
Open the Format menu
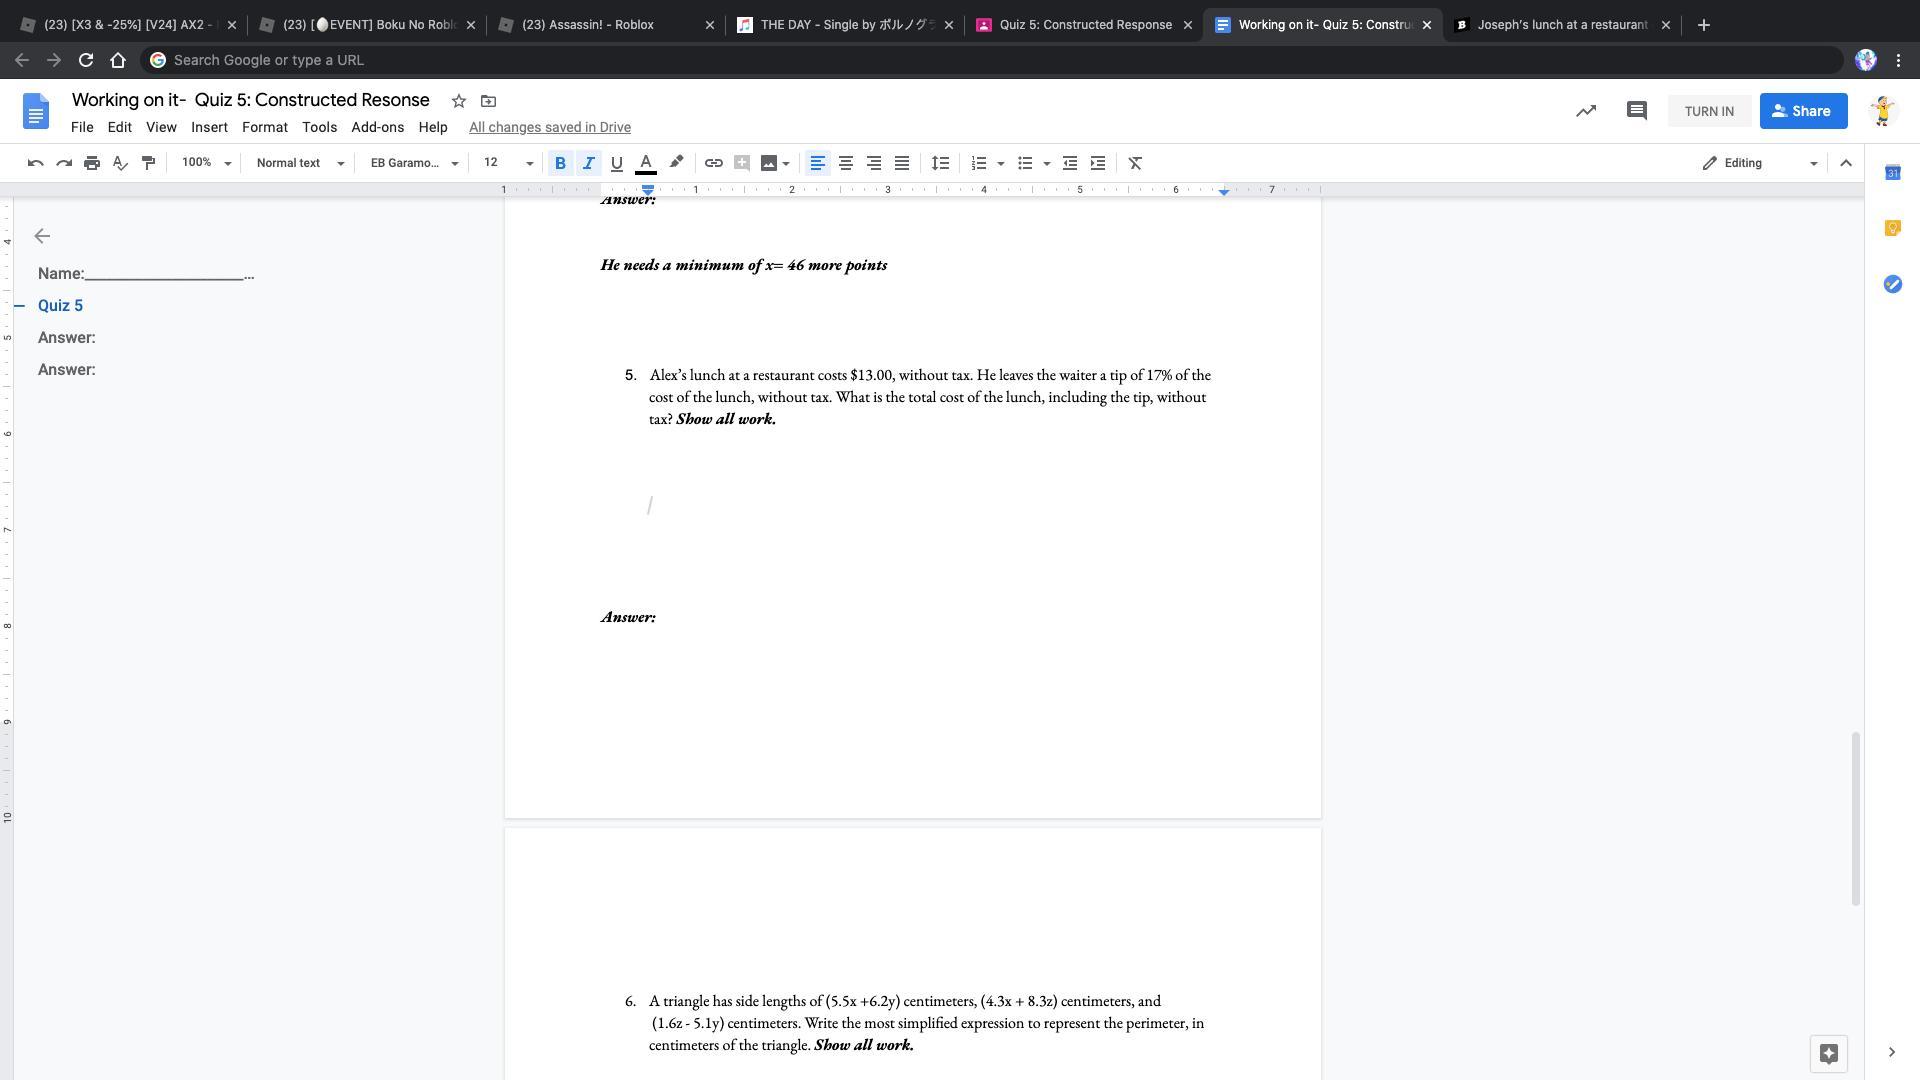point(264,127)
